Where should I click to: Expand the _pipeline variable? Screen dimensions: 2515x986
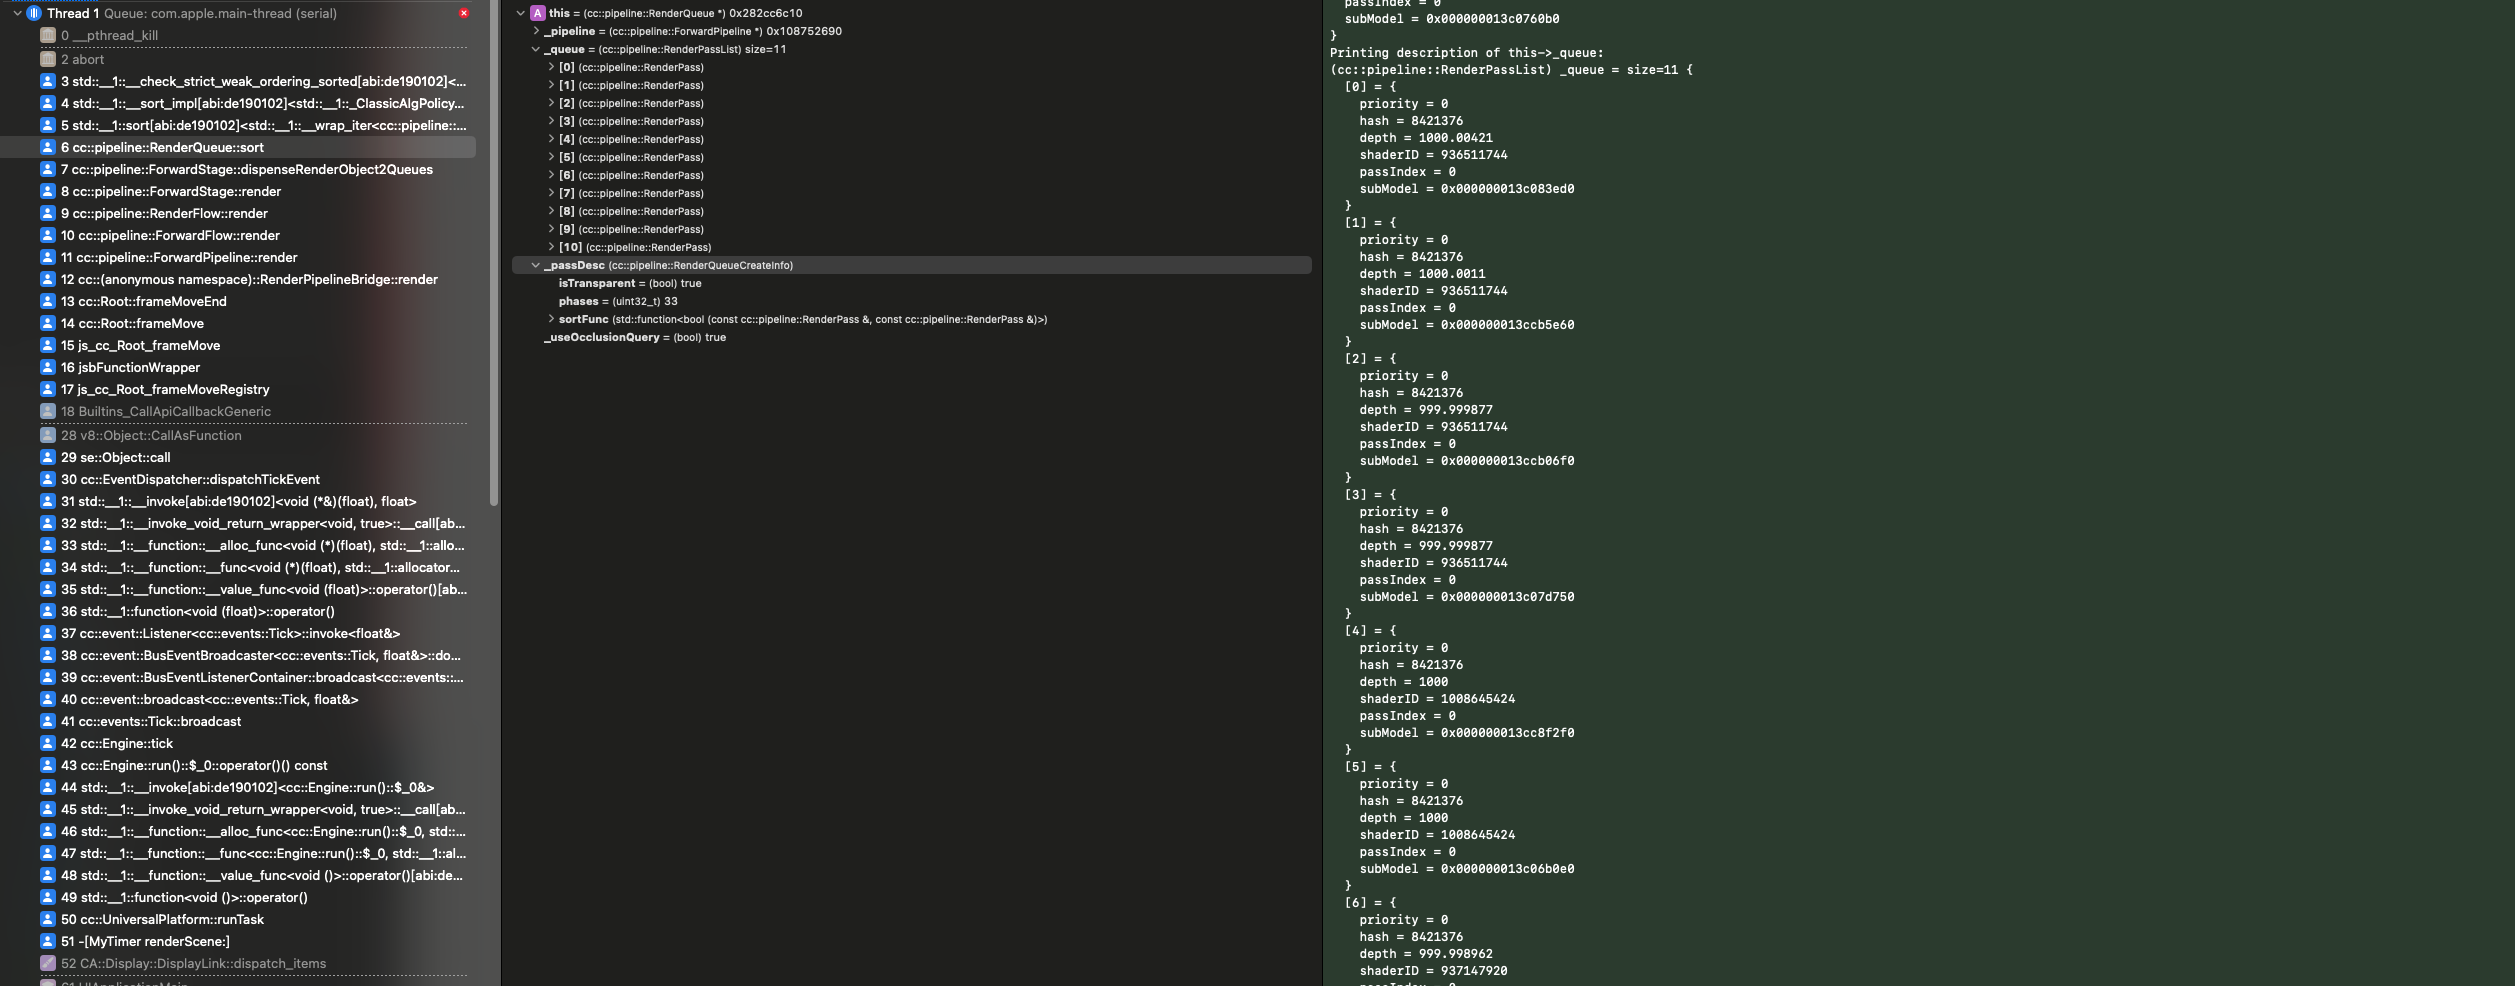(x=536, y=31)
